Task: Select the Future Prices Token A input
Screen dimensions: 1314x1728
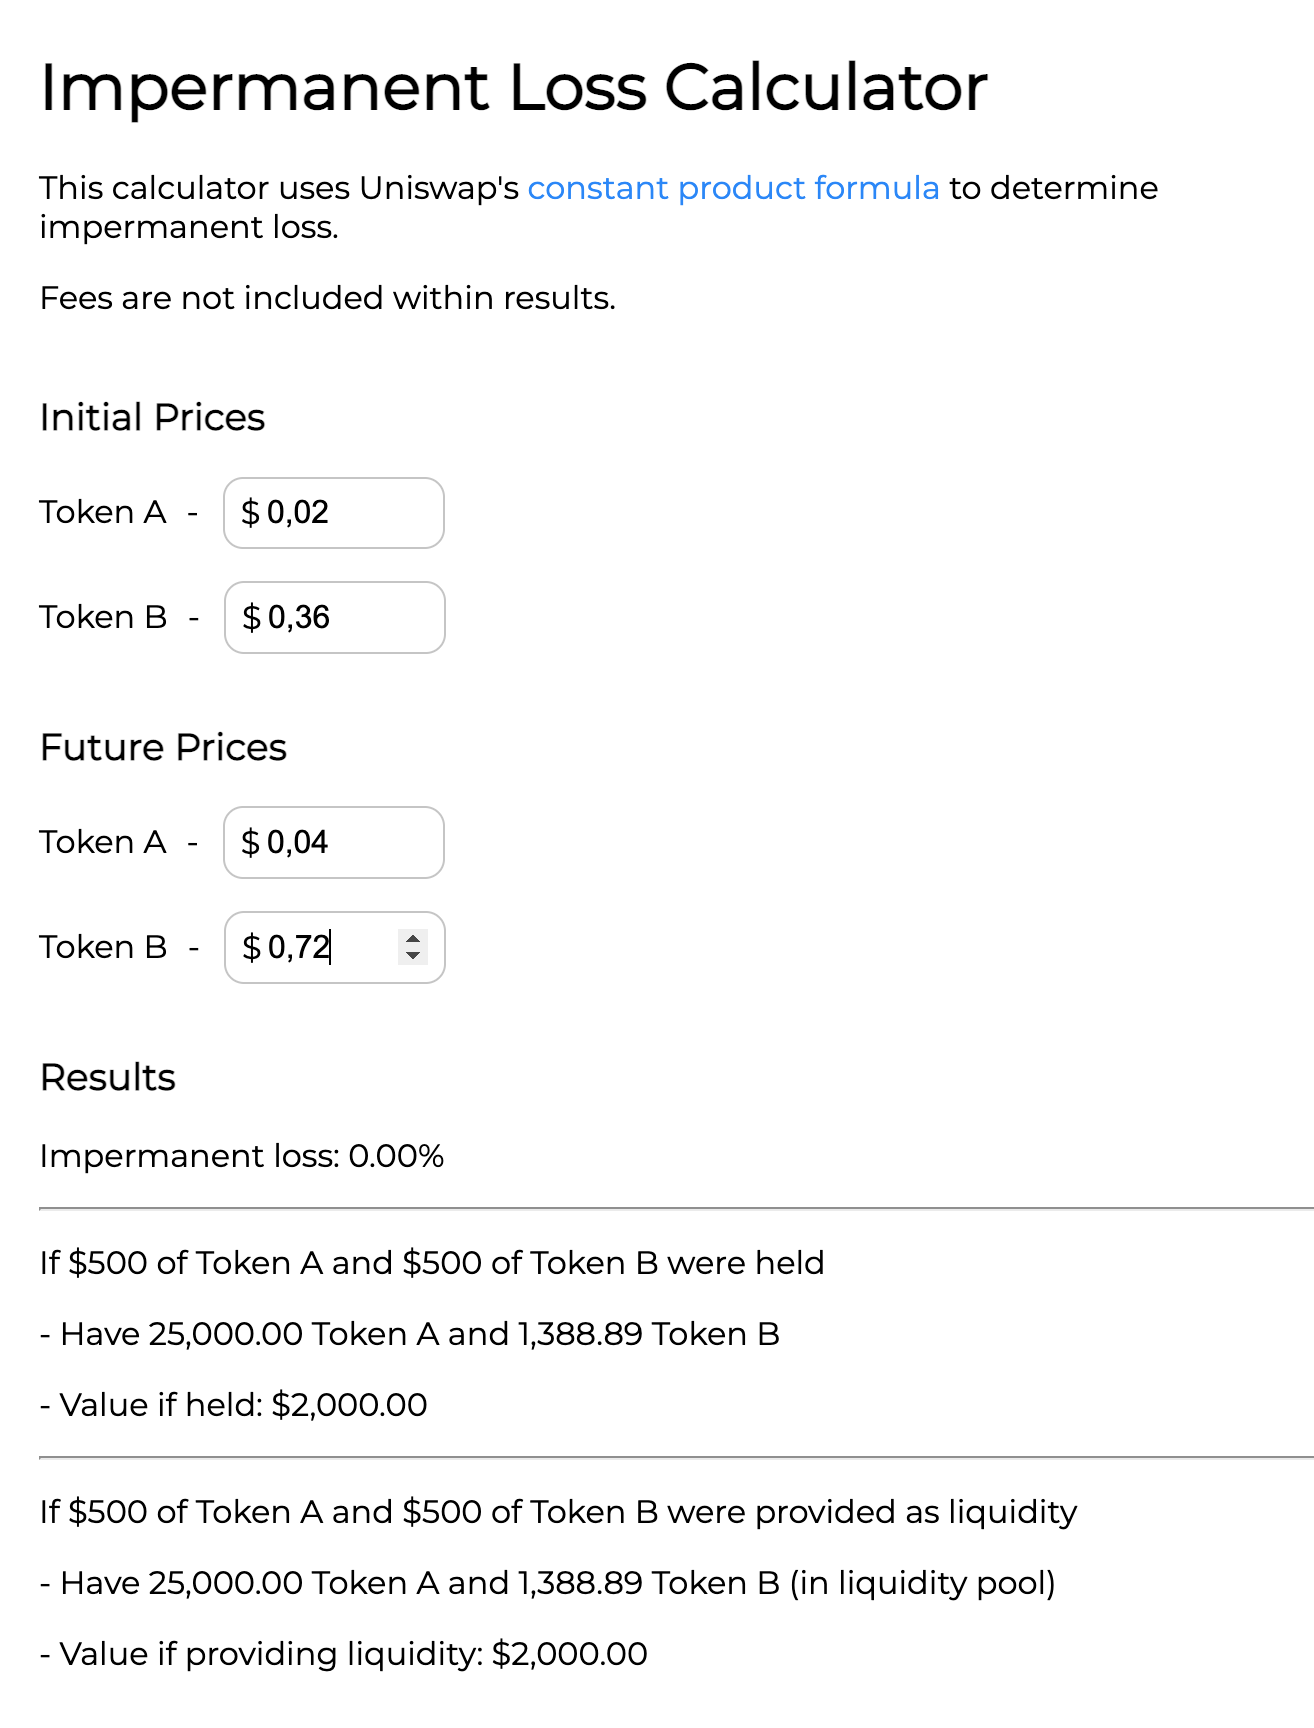Action: coord(334,843)
